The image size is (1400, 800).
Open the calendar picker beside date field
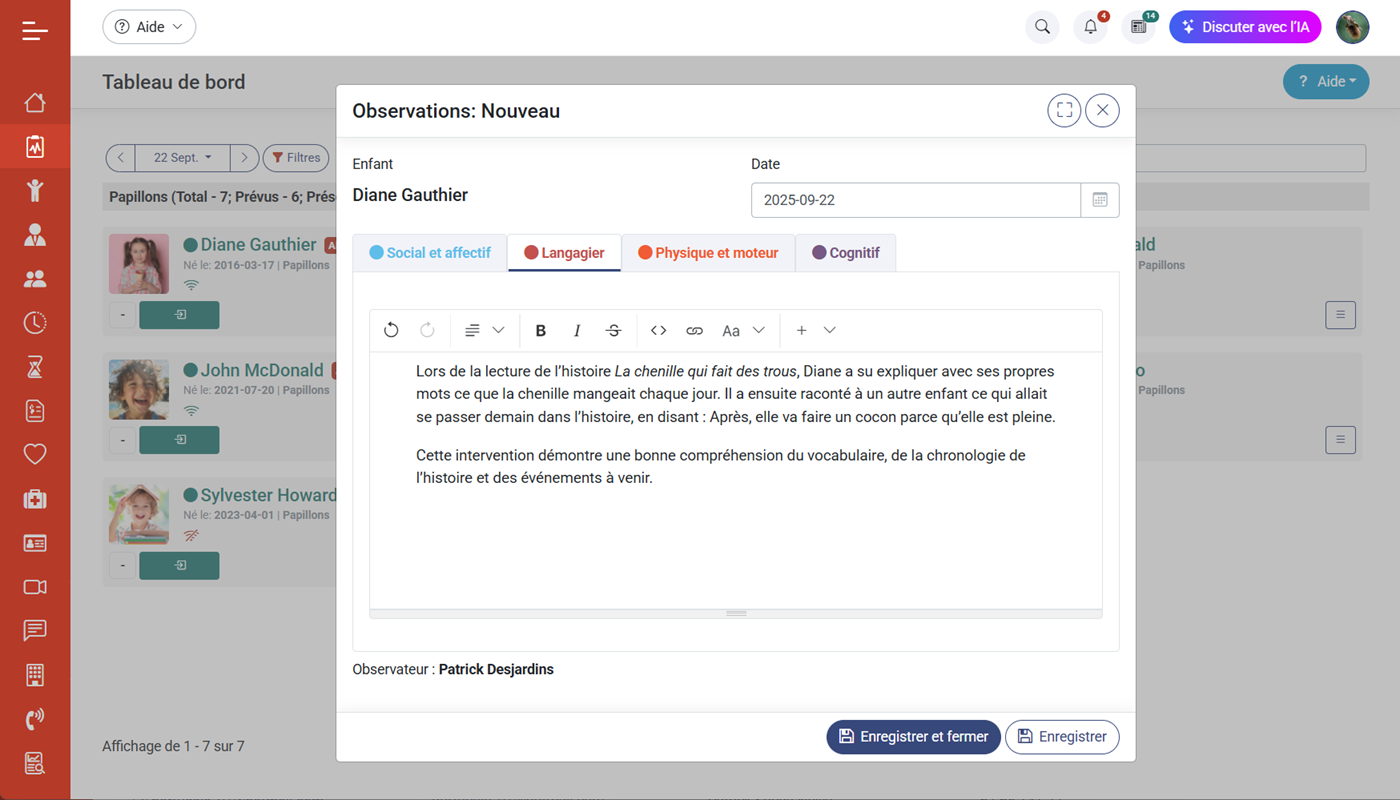pos(1100,200)
